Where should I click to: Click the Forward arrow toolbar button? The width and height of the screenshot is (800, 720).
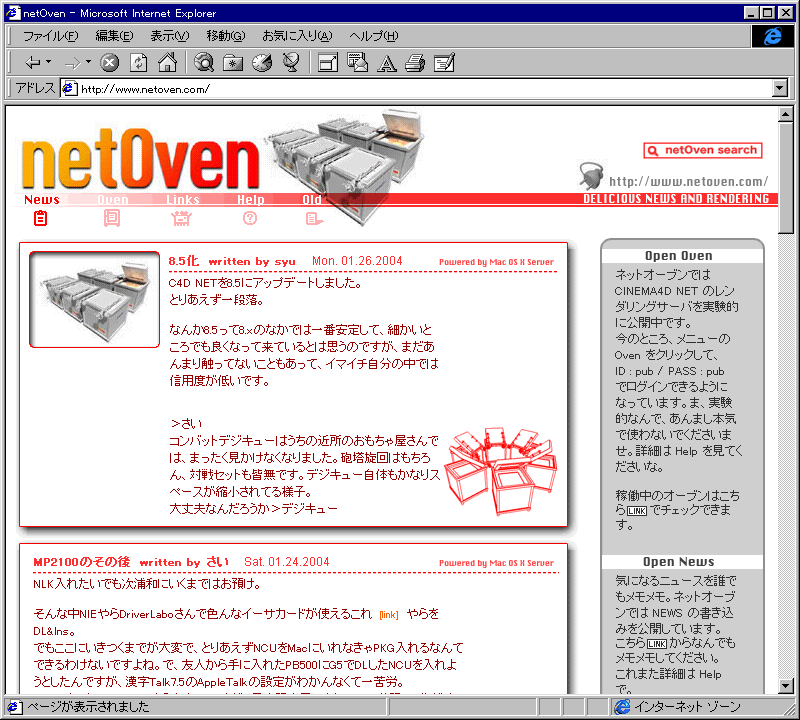(x=73, y=63)
